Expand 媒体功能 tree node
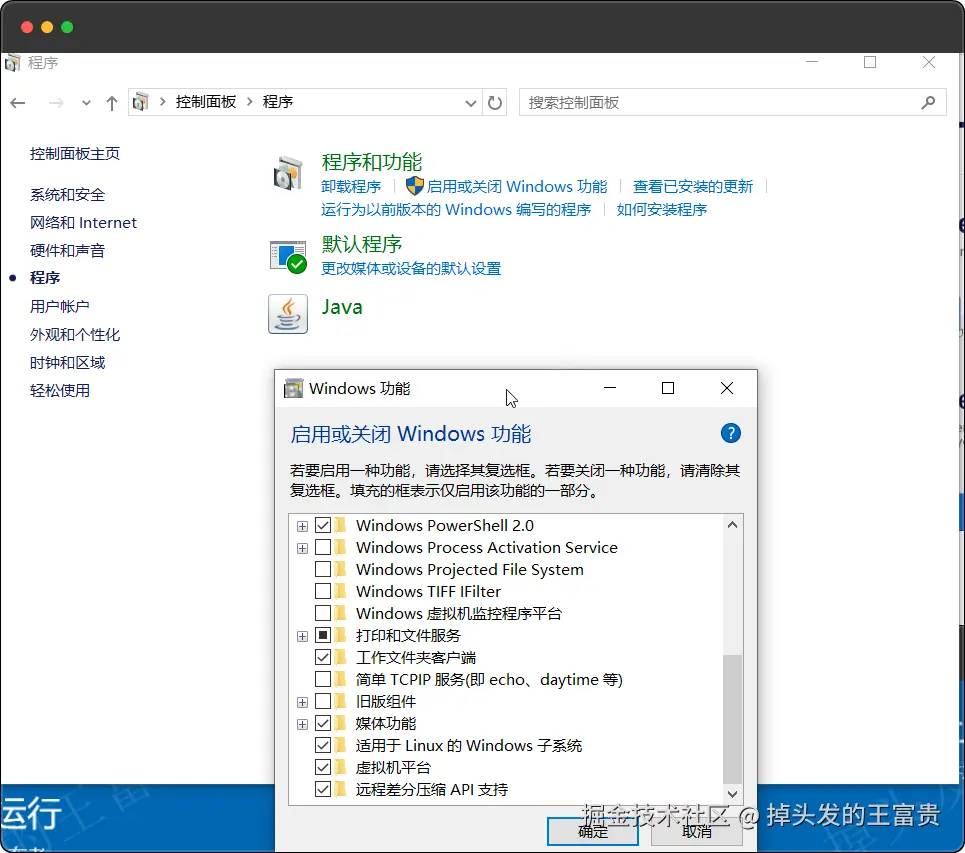This screenshot has width=965, height=853. point(302,724)
